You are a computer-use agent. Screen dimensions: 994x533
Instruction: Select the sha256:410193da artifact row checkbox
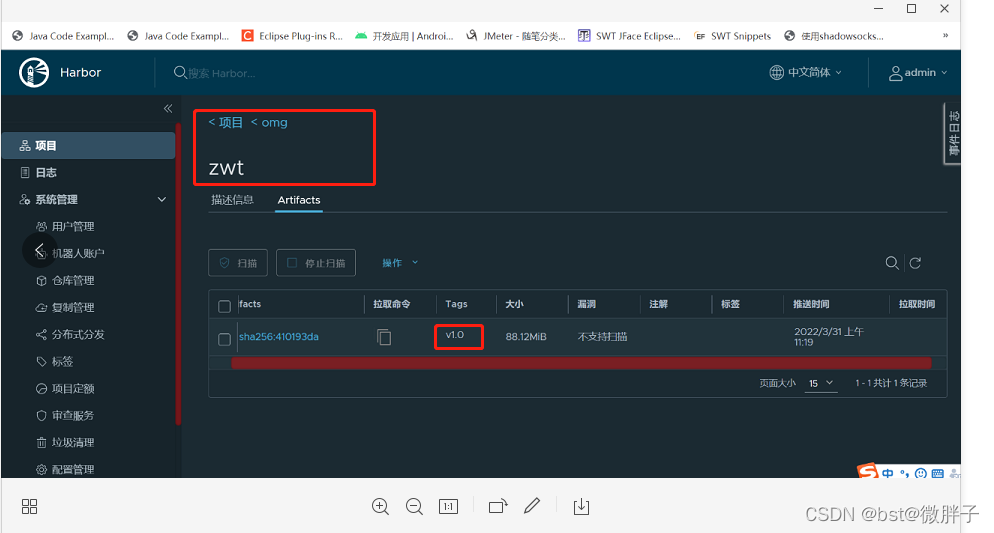[x=224, y=339]
